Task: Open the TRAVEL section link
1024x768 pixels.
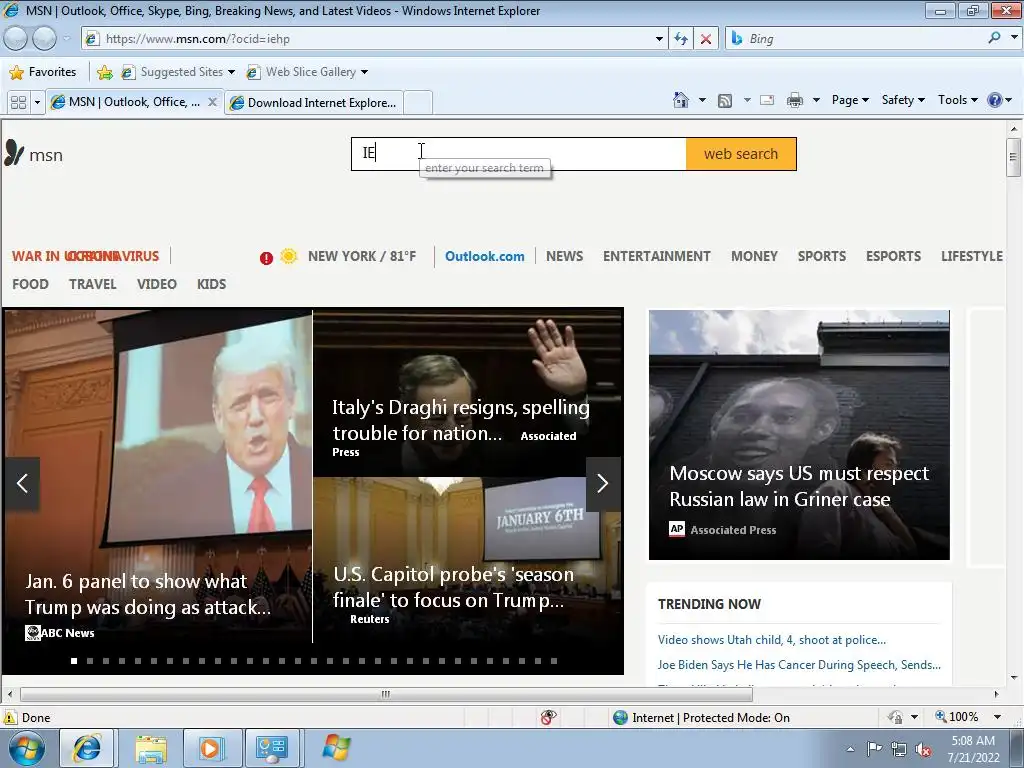Action: click(x=93, y=284)
